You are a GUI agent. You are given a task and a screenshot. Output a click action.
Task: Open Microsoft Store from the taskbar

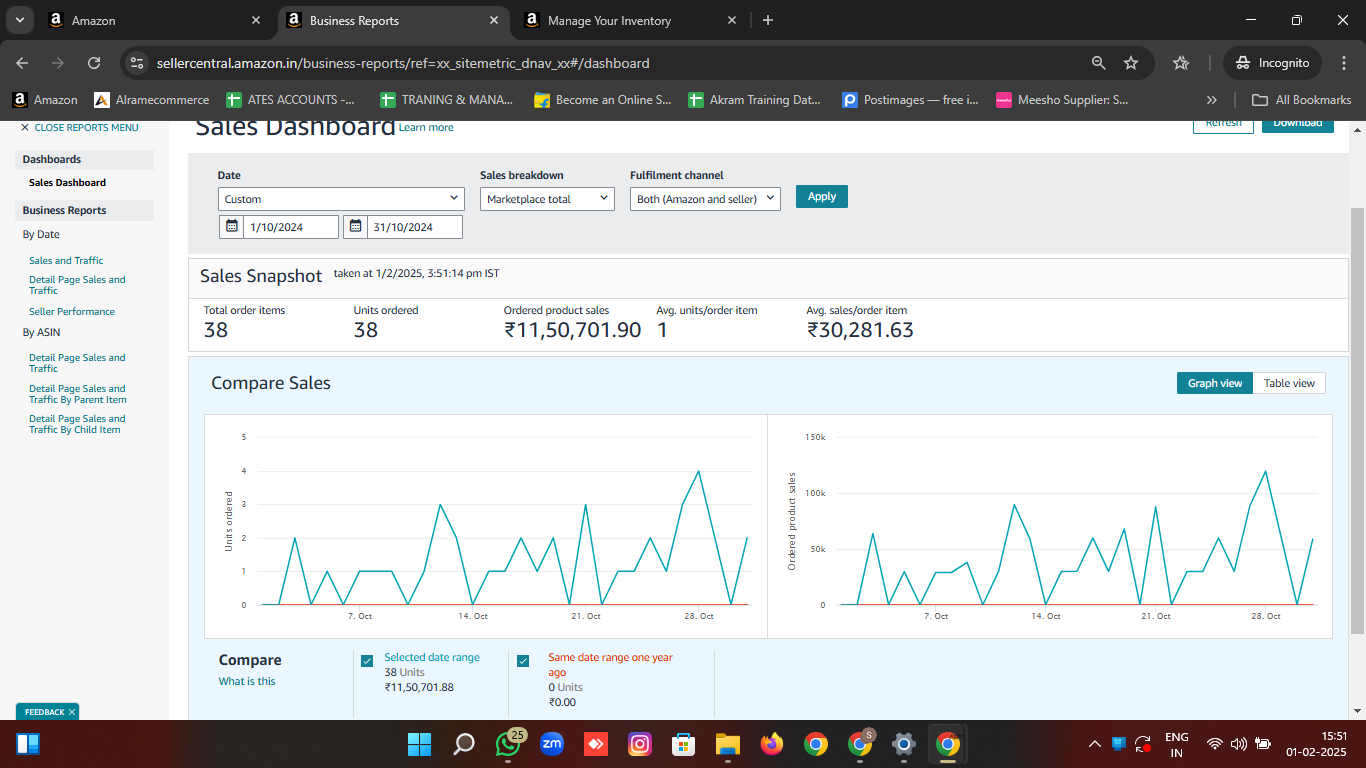(684, 744)
